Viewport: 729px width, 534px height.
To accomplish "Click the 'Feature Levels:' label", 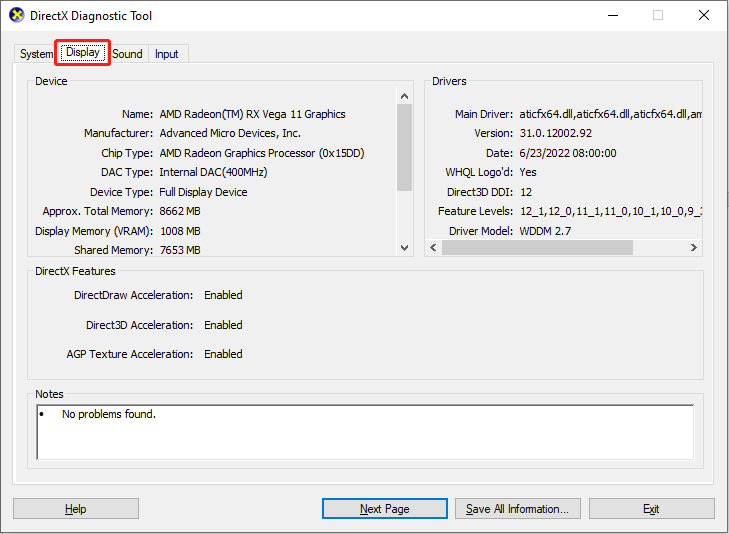I will pyautogui.click(x=475, y=211).
